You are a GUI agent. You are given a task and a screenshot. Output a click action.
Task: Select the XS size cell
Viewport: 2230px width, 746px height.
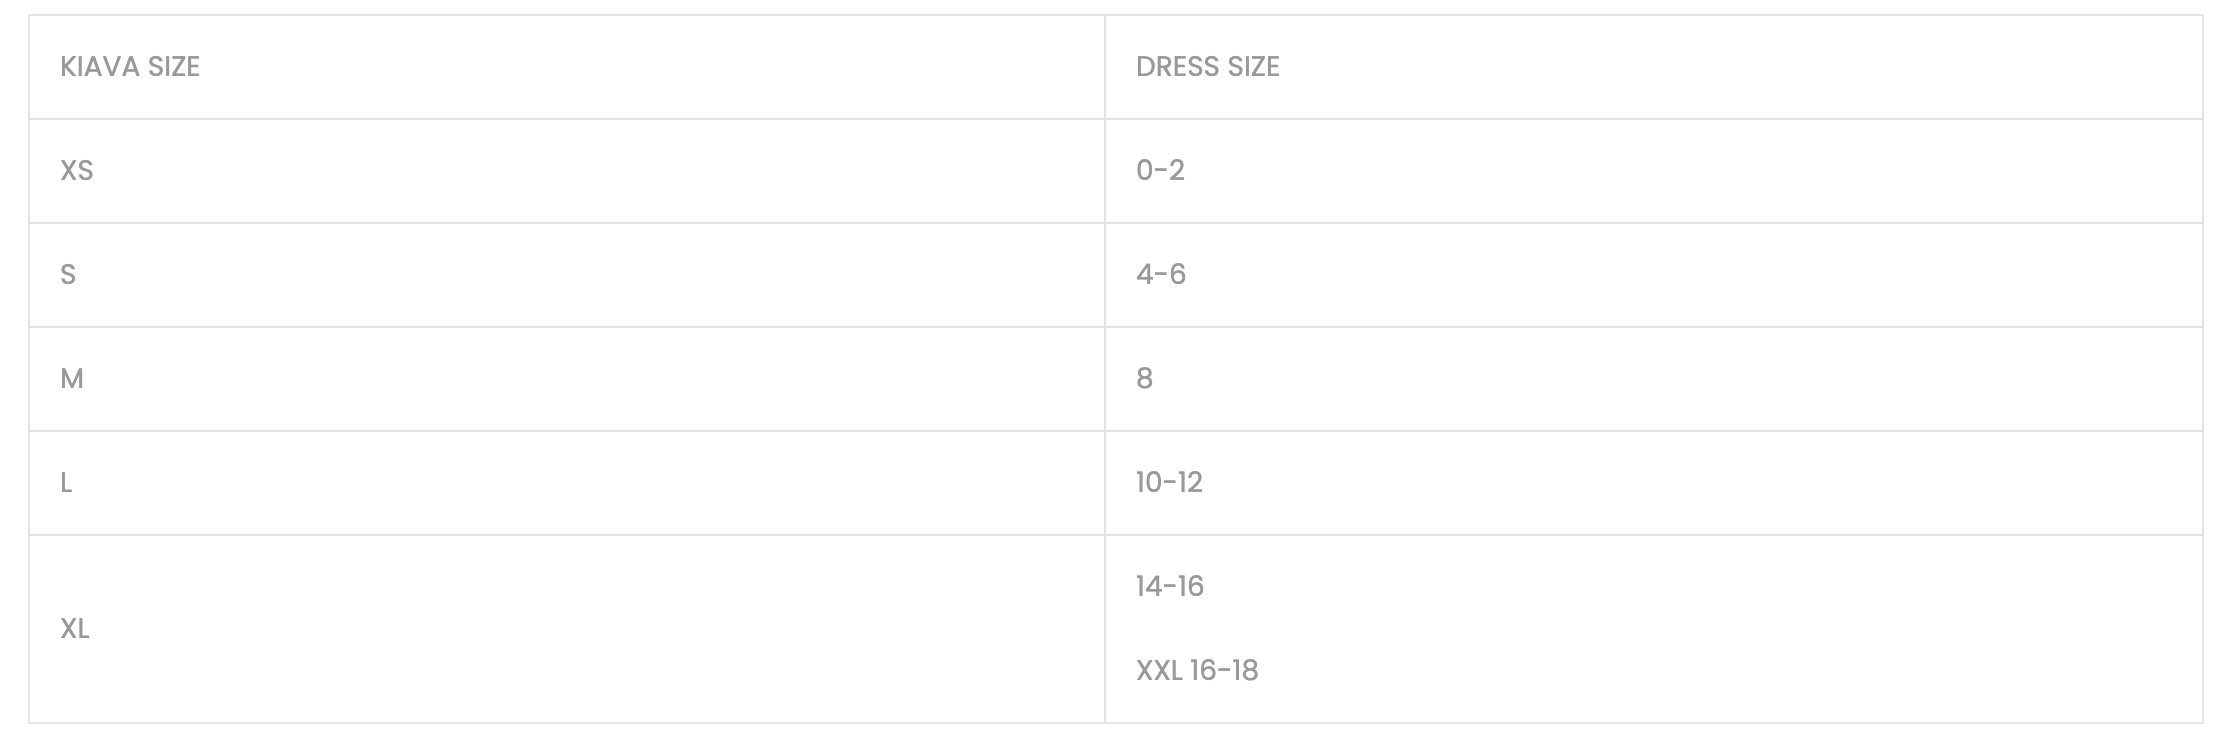pos(77,171)
